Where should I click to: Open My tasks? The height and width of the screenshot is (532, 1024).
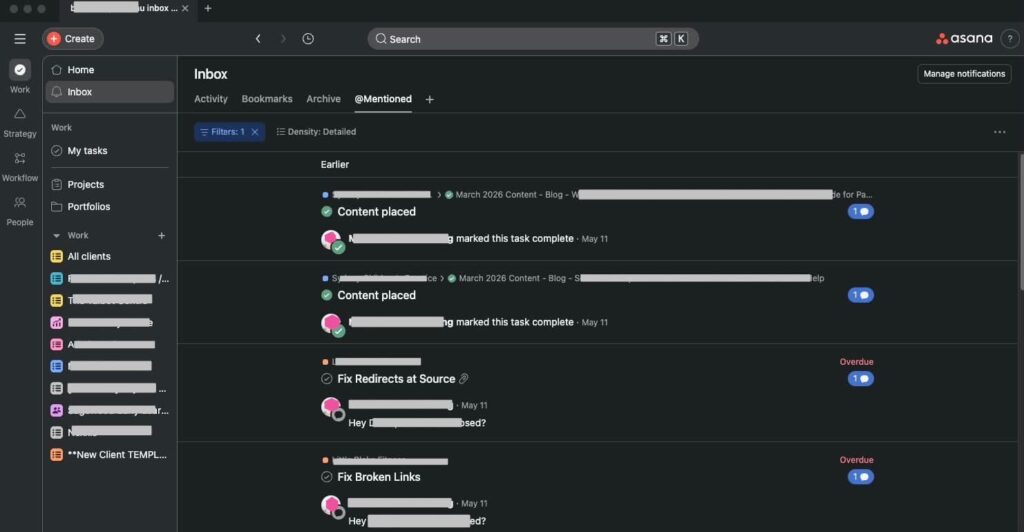coord(110,151)
